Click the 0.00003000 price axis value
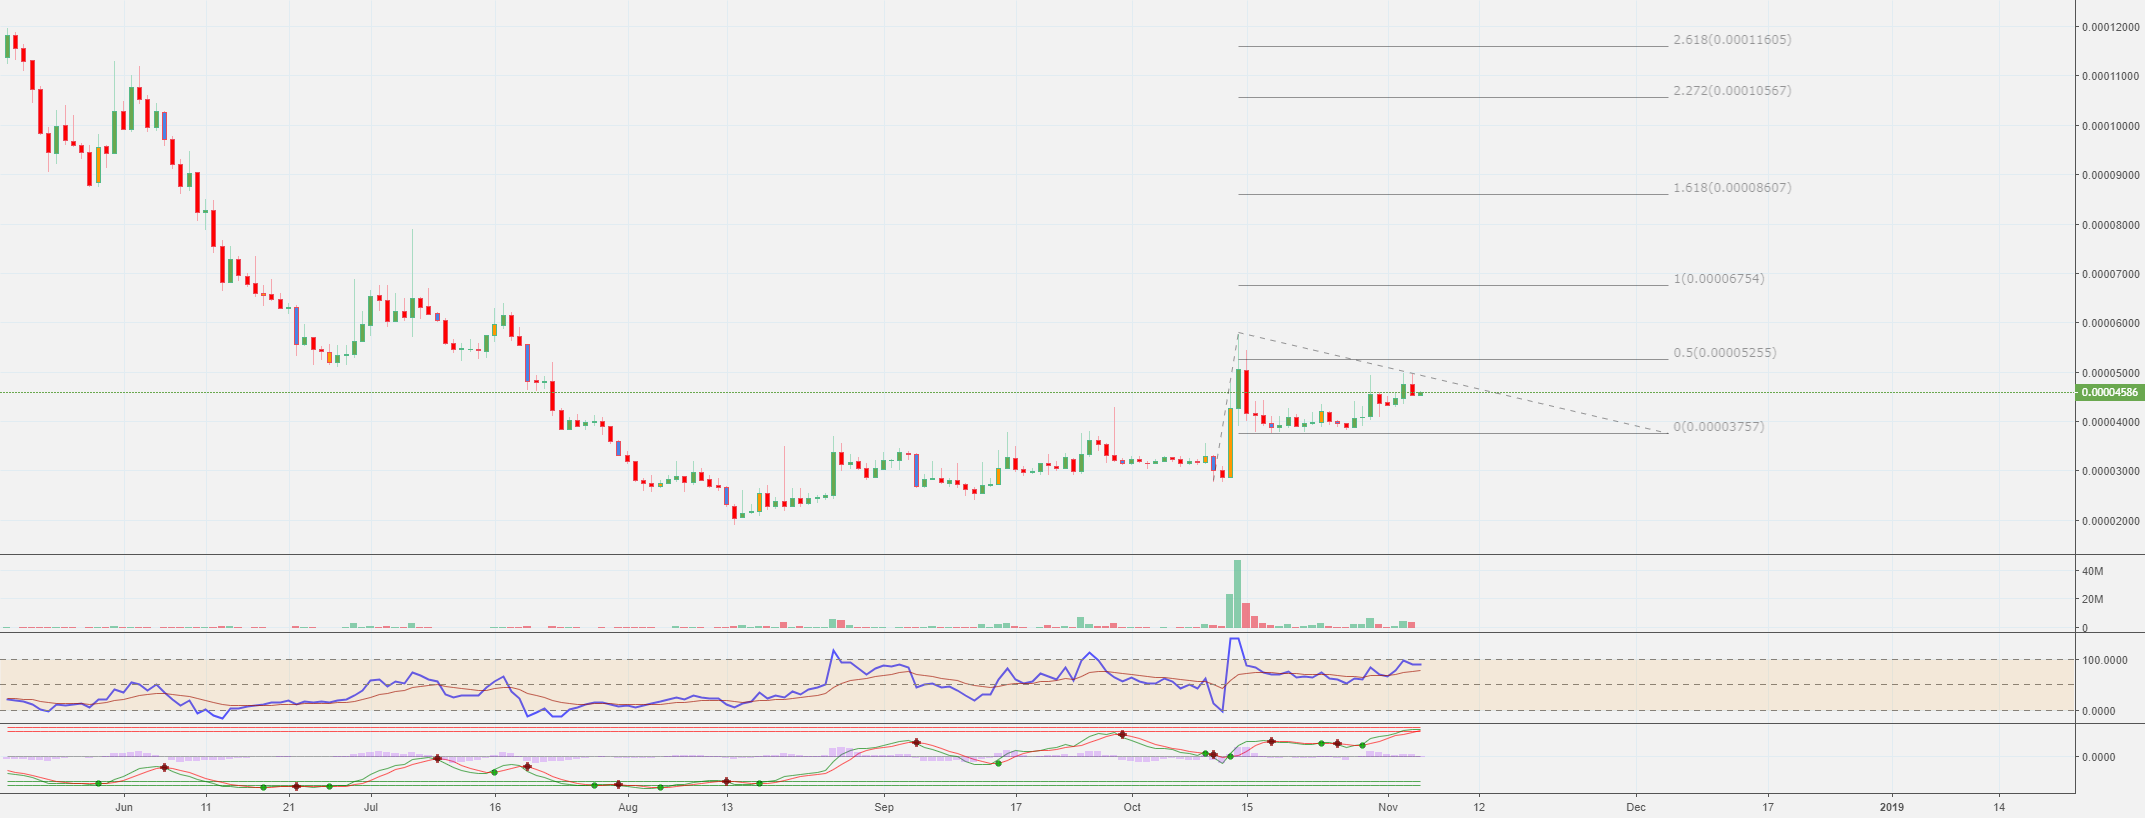The width and height of the screenshot is (2145, 818). point(2109,471)
